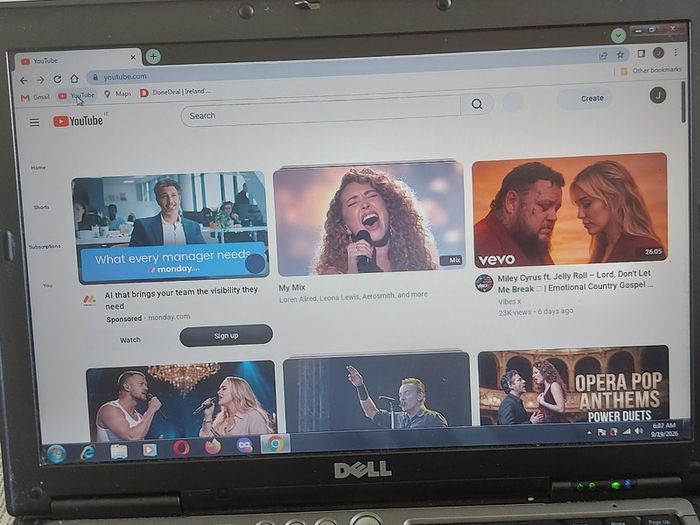Click the page vertical scrollbar
The height and width of the screenshot is (525, 700).
pos(683,103)
